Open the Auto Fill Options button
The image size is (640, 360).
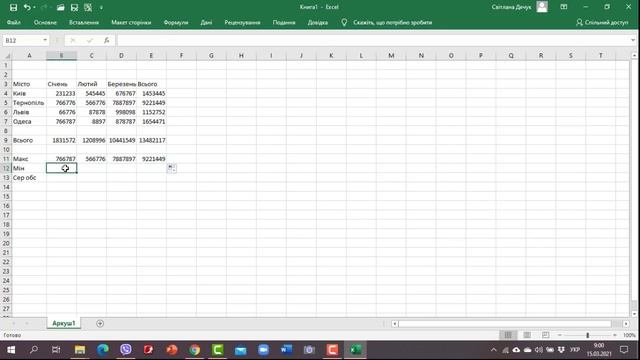172,168
